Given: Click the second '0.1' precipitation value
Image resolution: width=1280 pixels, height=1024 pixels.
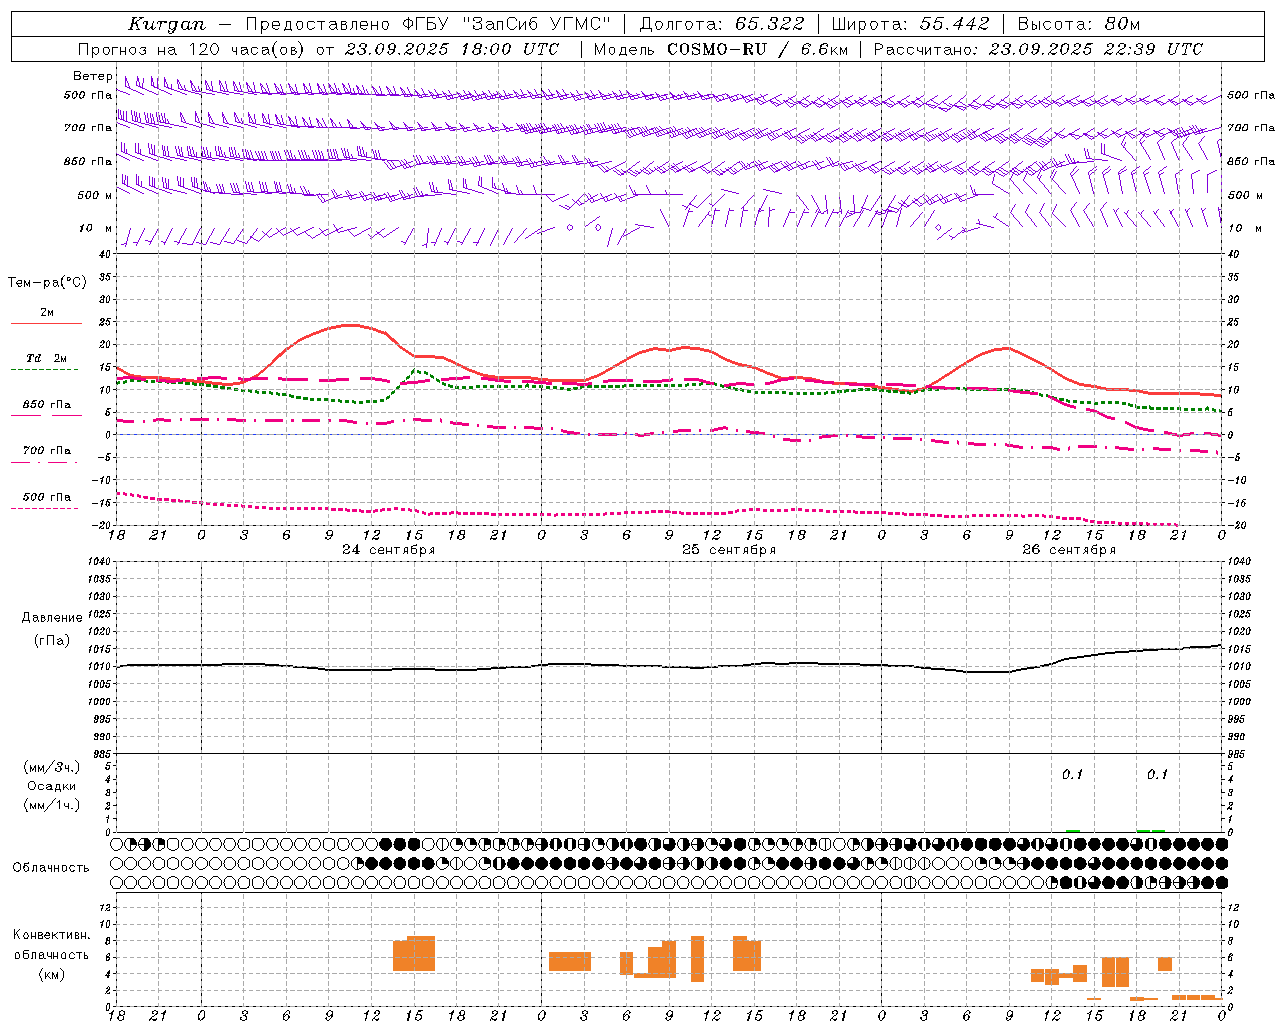Looking at the screenshot, I should click(x=1157, y=774).
